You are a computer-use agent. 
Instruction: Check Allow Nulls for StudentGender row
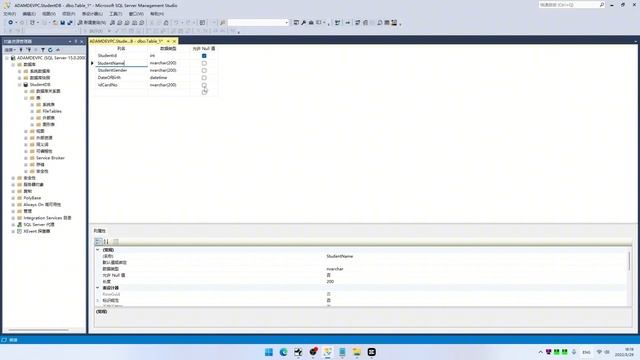coord(204,70)
